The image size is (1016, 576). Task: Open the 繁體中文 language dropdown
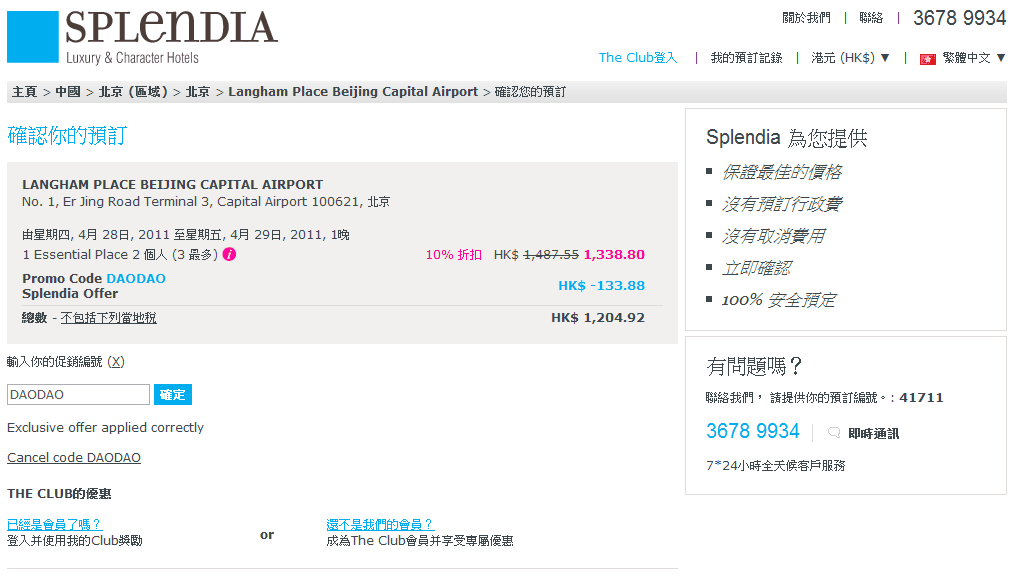point(974,58)
